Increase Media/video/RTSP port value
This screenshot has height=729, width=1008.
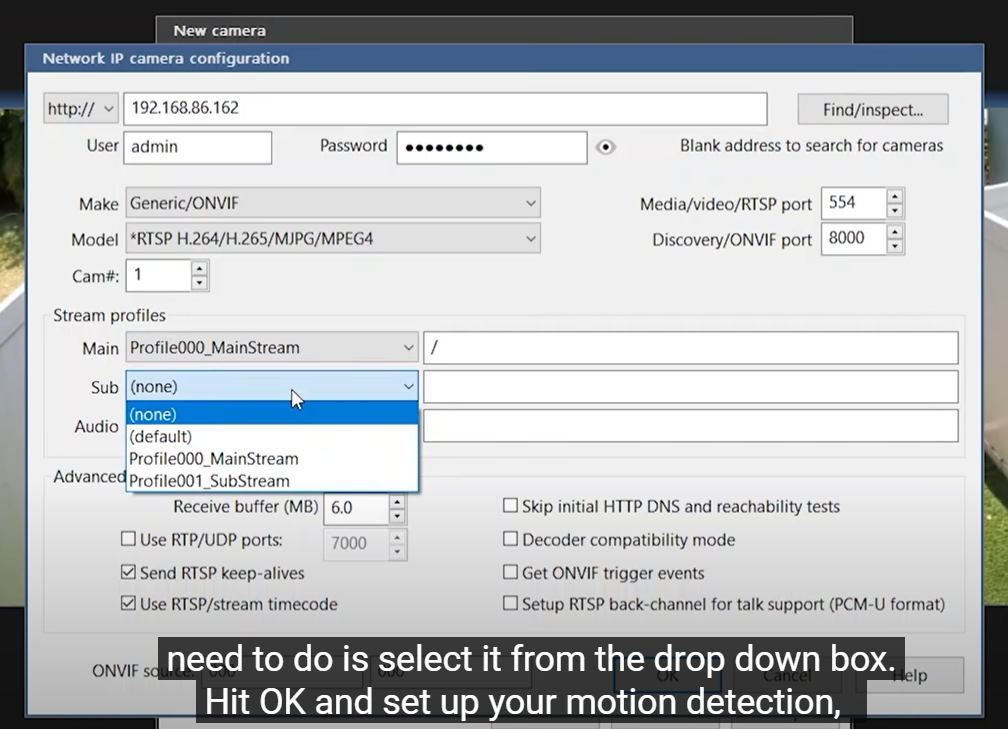(x=894, y=196)
